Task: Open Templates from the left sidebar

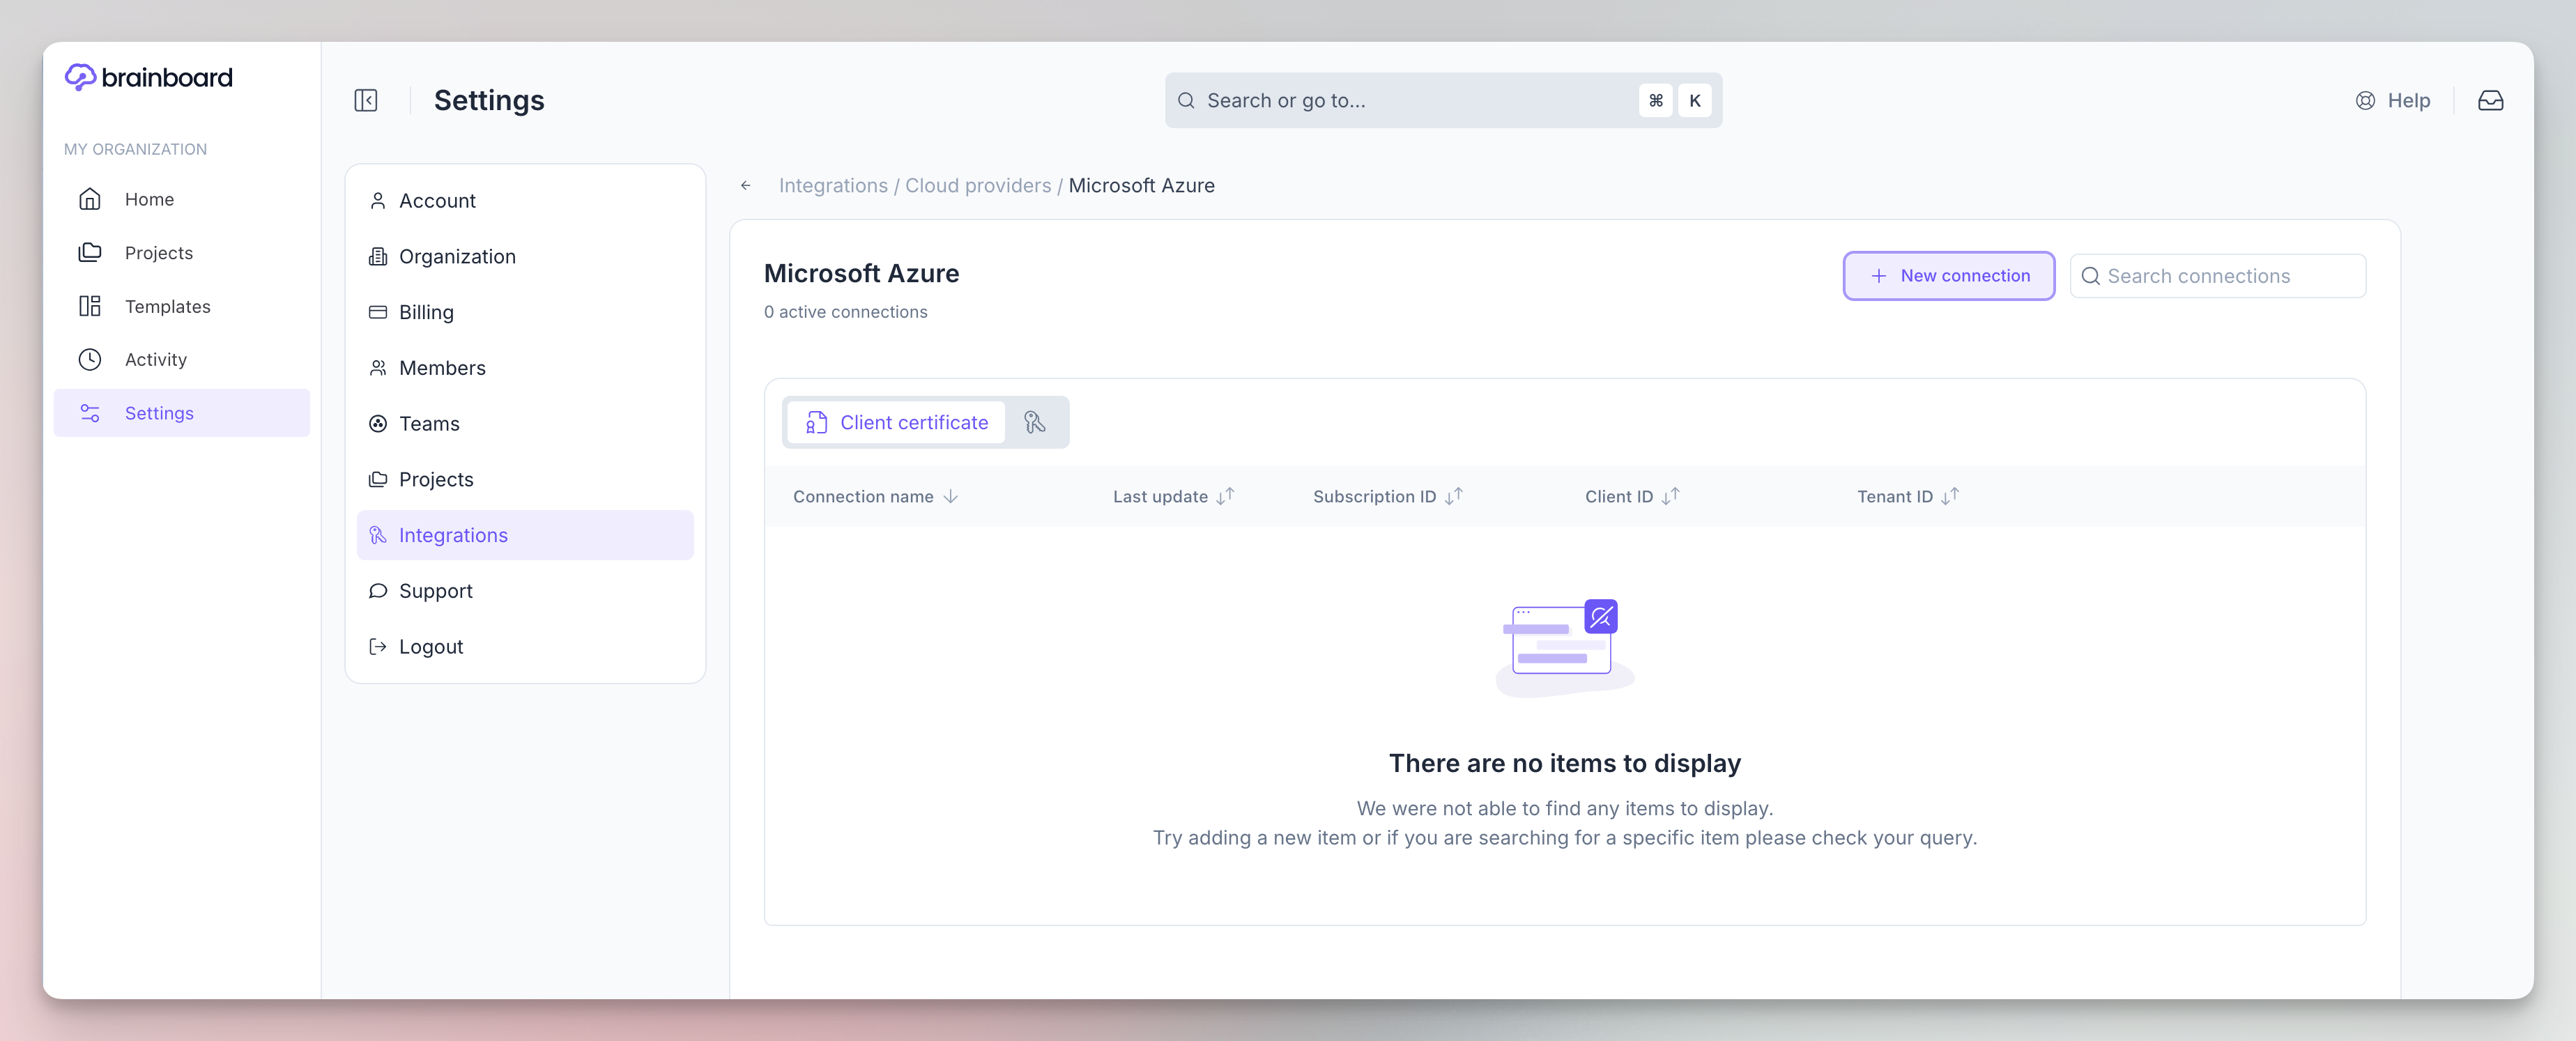Action: [x=167, y=306]
